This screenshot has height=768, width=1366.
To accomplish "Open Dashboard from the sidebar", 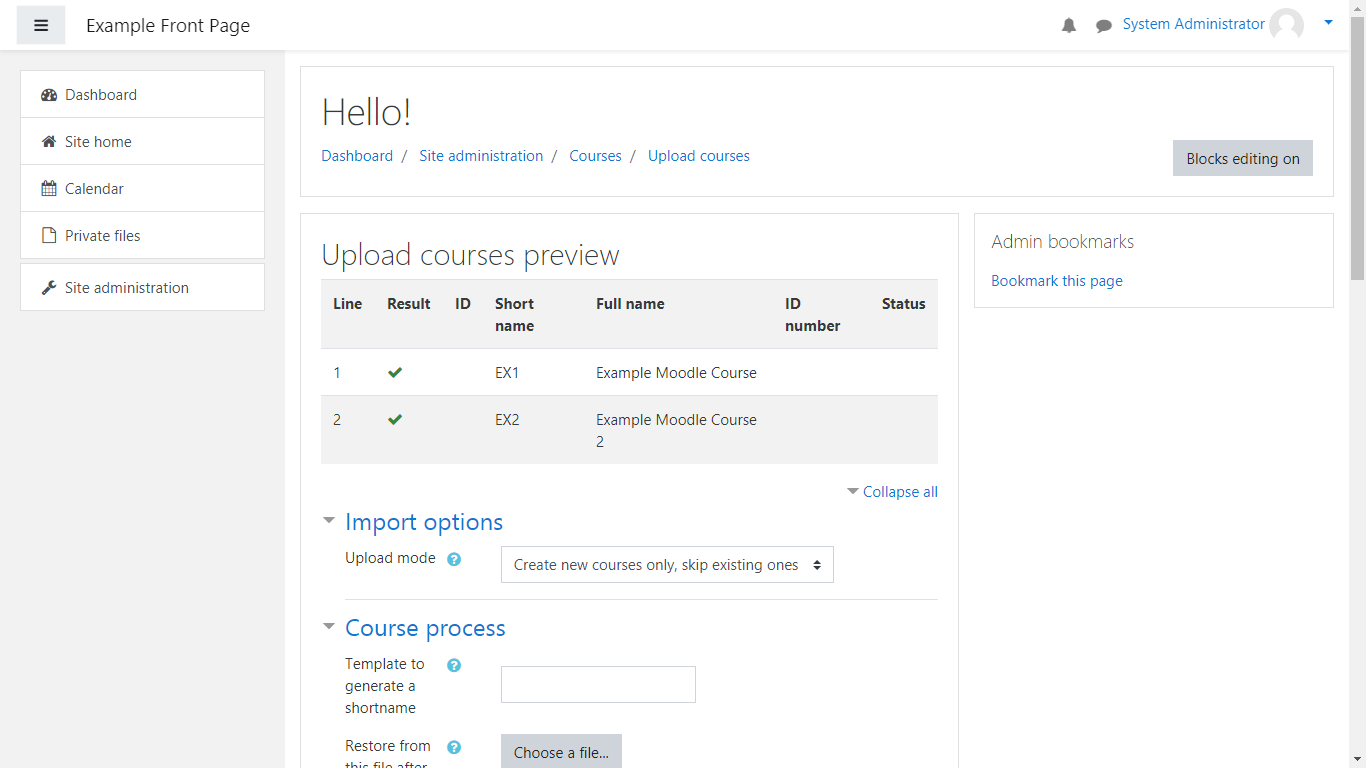I will [x=101, y=95].
